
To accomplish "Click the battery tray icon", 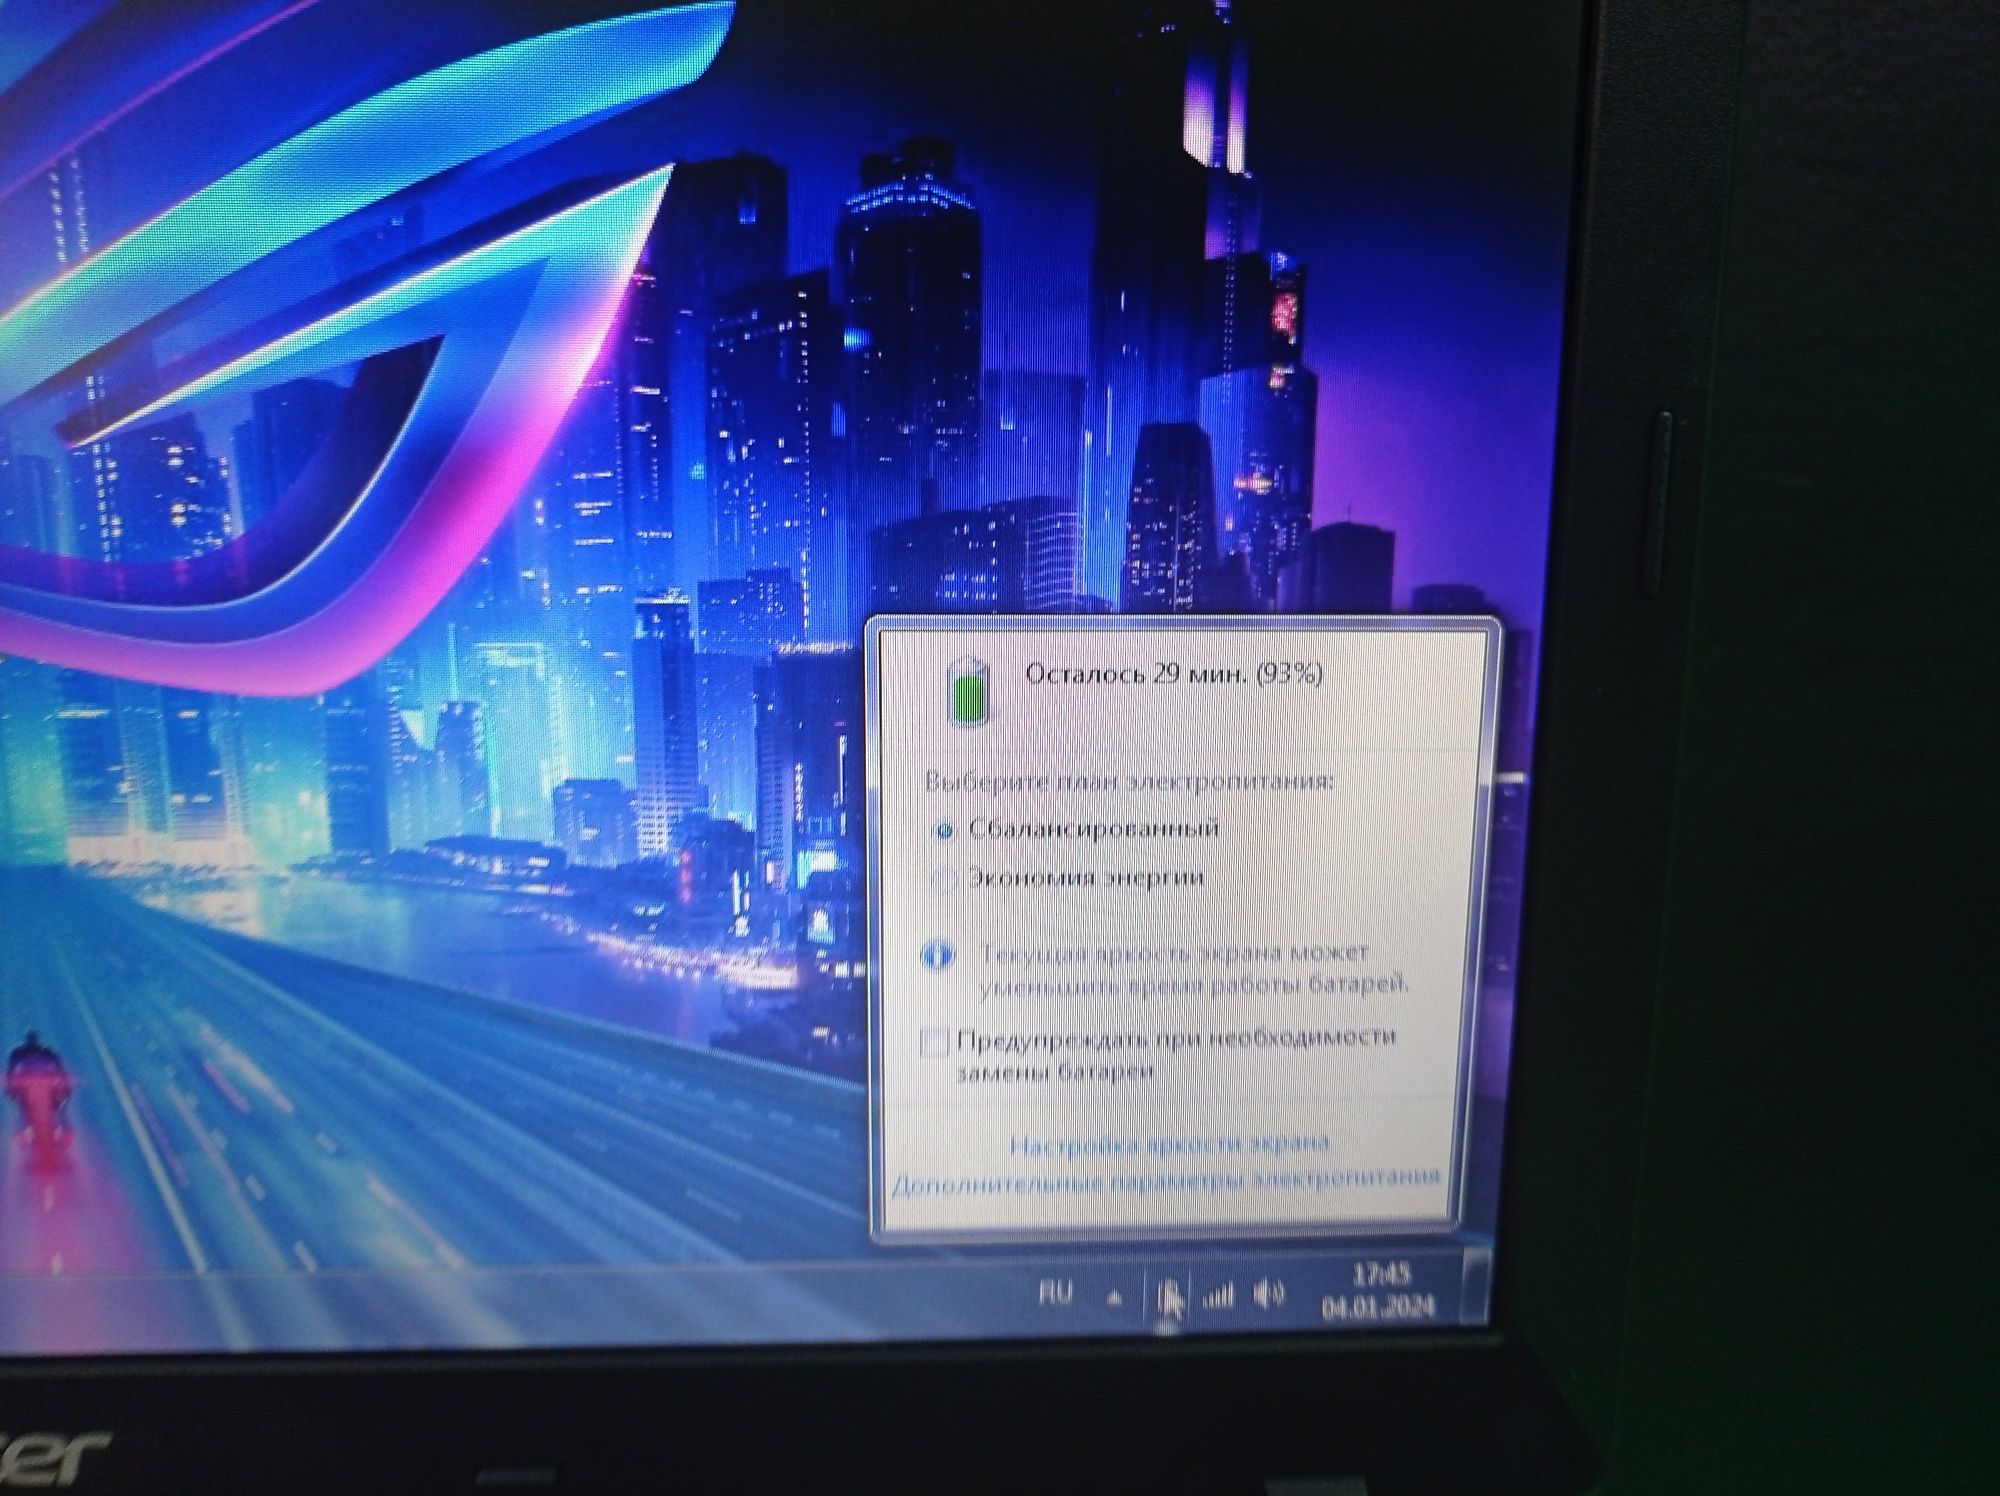I will (1167, 1298).
